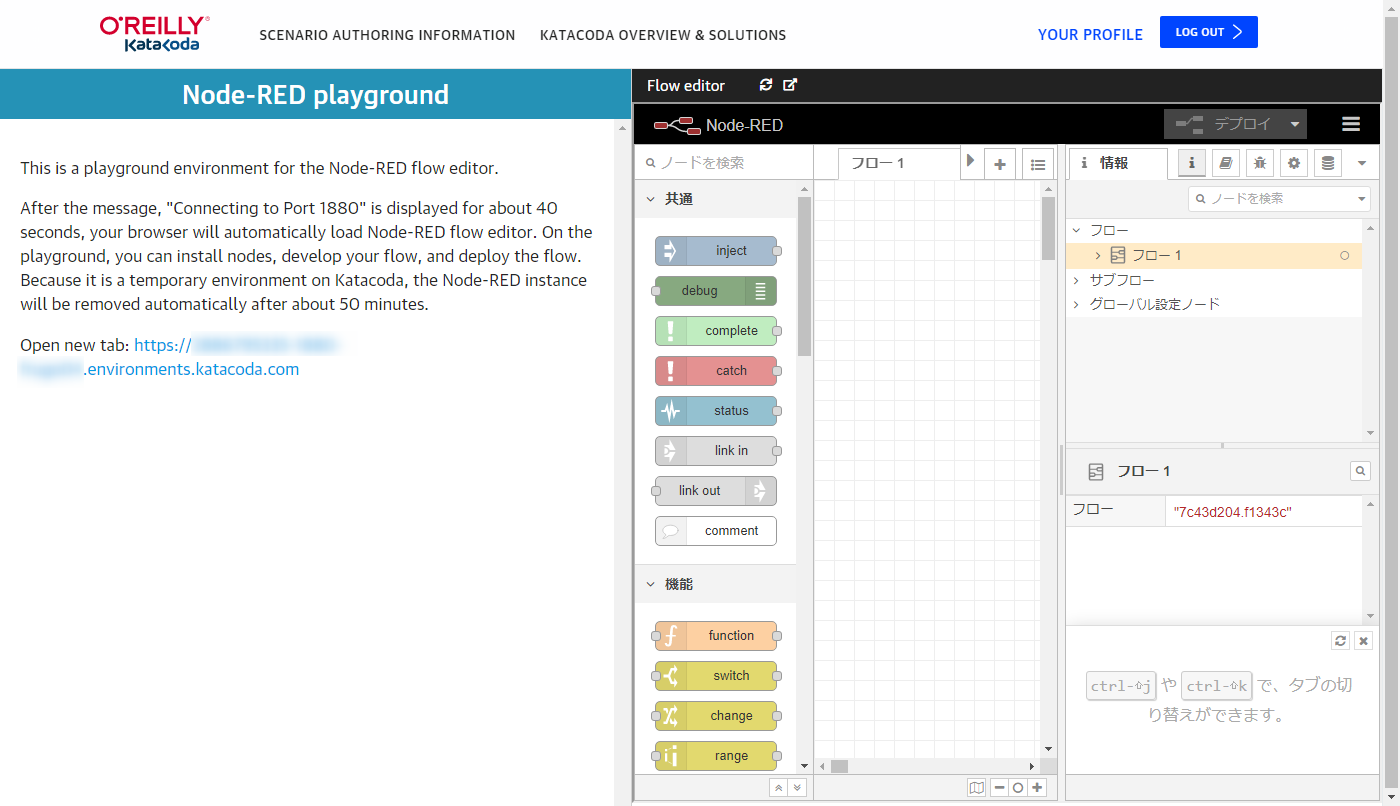Select the comment node in palette
Screen dimensions: 1400x806
(x=716, y=531)
